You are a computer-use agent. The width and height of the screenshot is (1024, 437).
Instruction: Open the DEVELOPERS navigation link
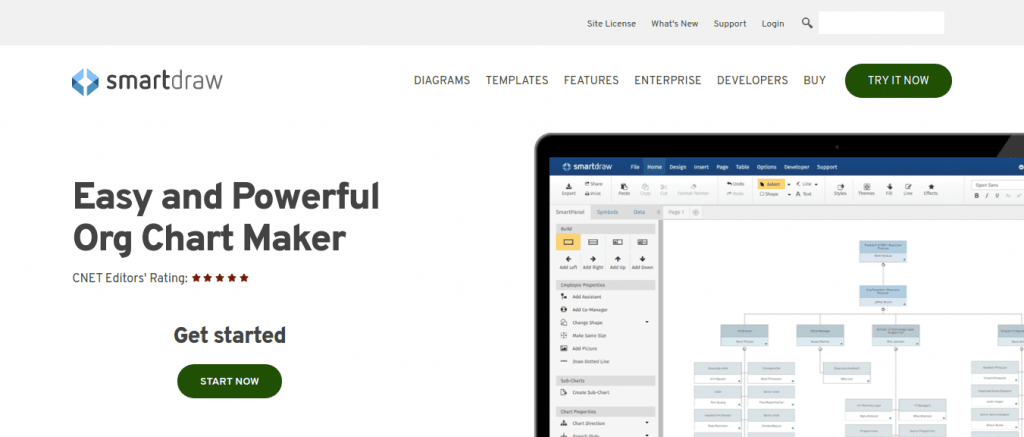pyautogui.click(x=752, y=80)
